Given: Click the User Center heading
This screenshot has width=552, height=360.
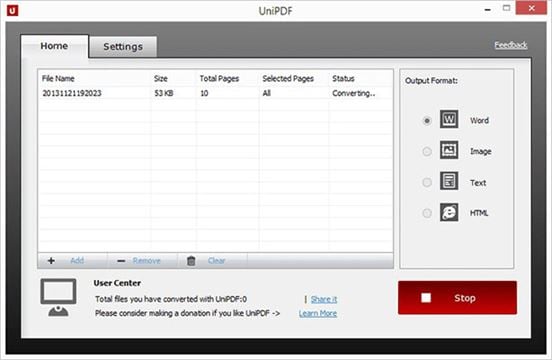Looking at the screenshot, I should pos(117,283).
